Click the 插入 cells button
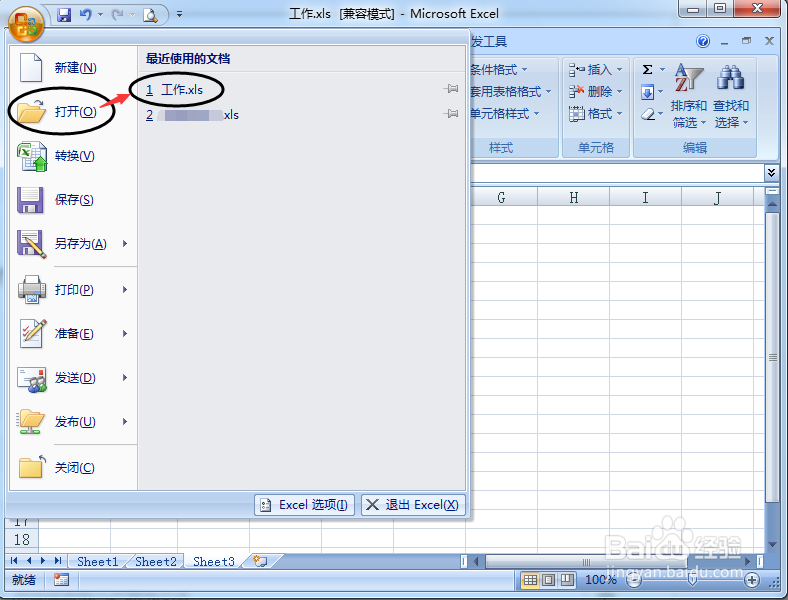Screen dimensions: 788x600 [x=596, y=69]
